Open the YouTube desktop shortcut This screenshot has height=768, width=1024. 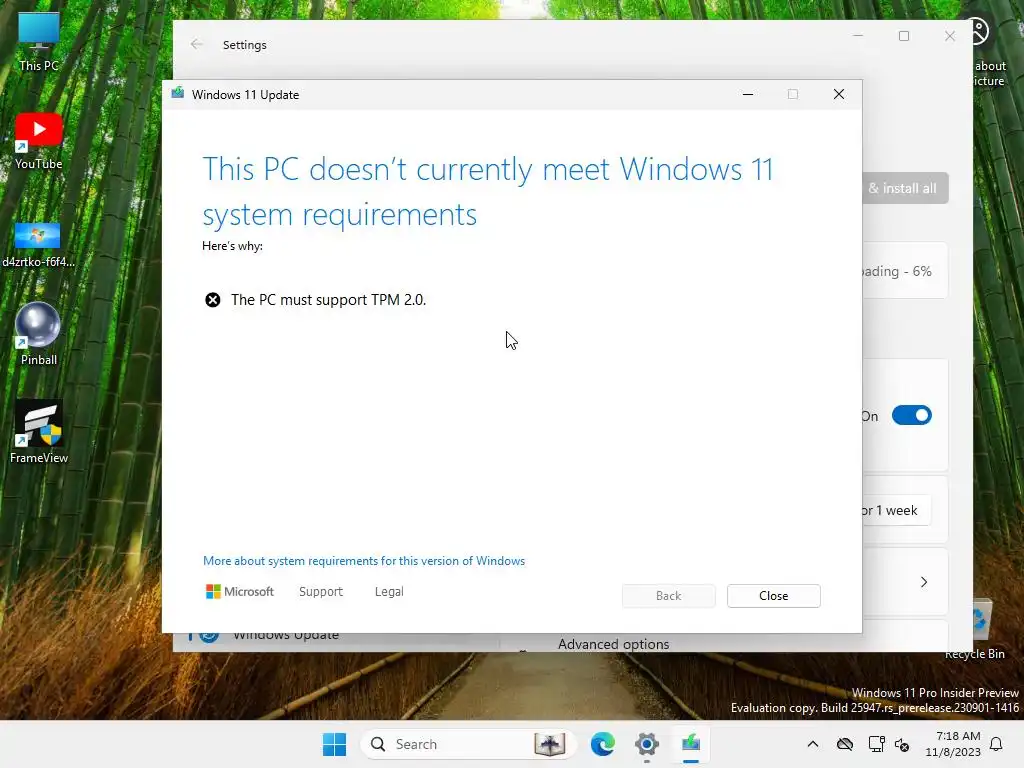coord(39,141)
